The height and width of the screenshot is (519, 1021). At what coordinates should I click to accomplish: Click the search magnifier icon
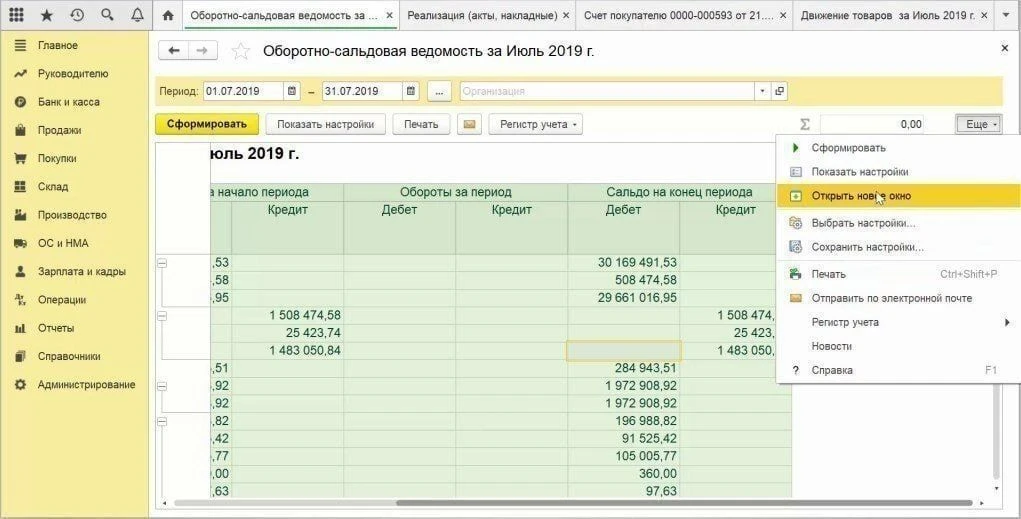click(x=107, y=14)
